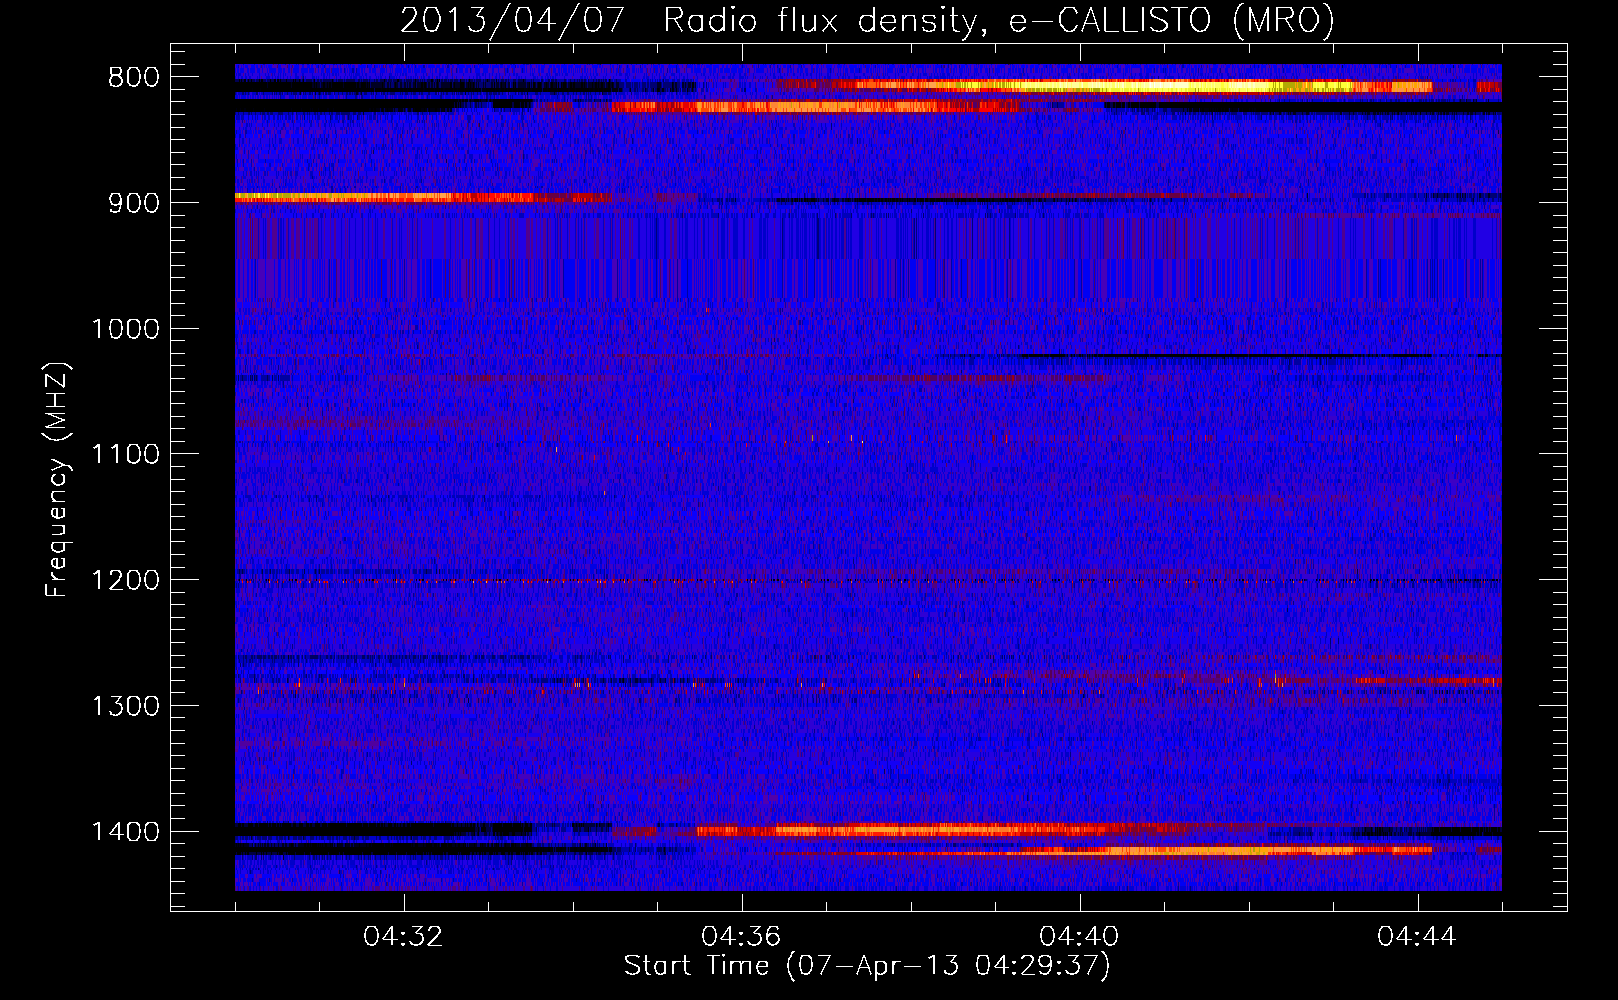1618x1000 pixels.
Task: Select the 800 frequency axis label
Action: pyautogui.click(x=133, y=78)
